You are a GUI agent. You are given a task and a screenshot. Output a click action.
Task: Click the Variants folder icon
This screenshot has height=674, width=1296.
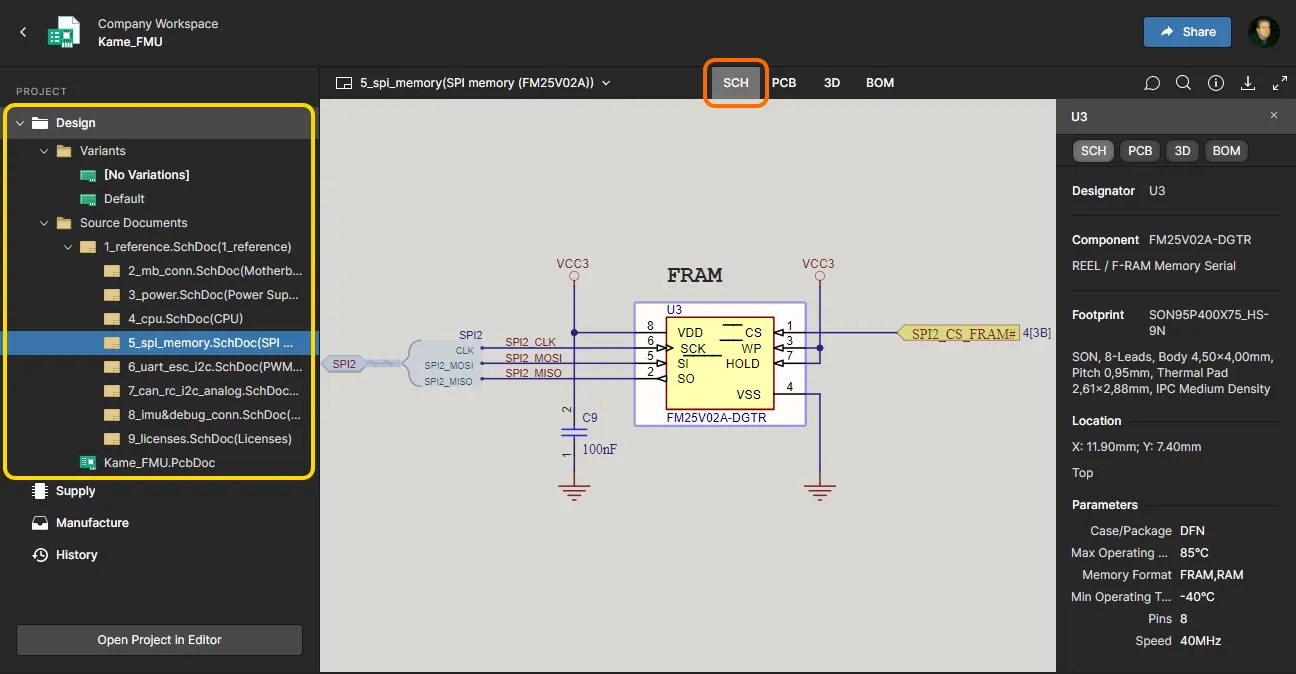(x=64, y=151)
